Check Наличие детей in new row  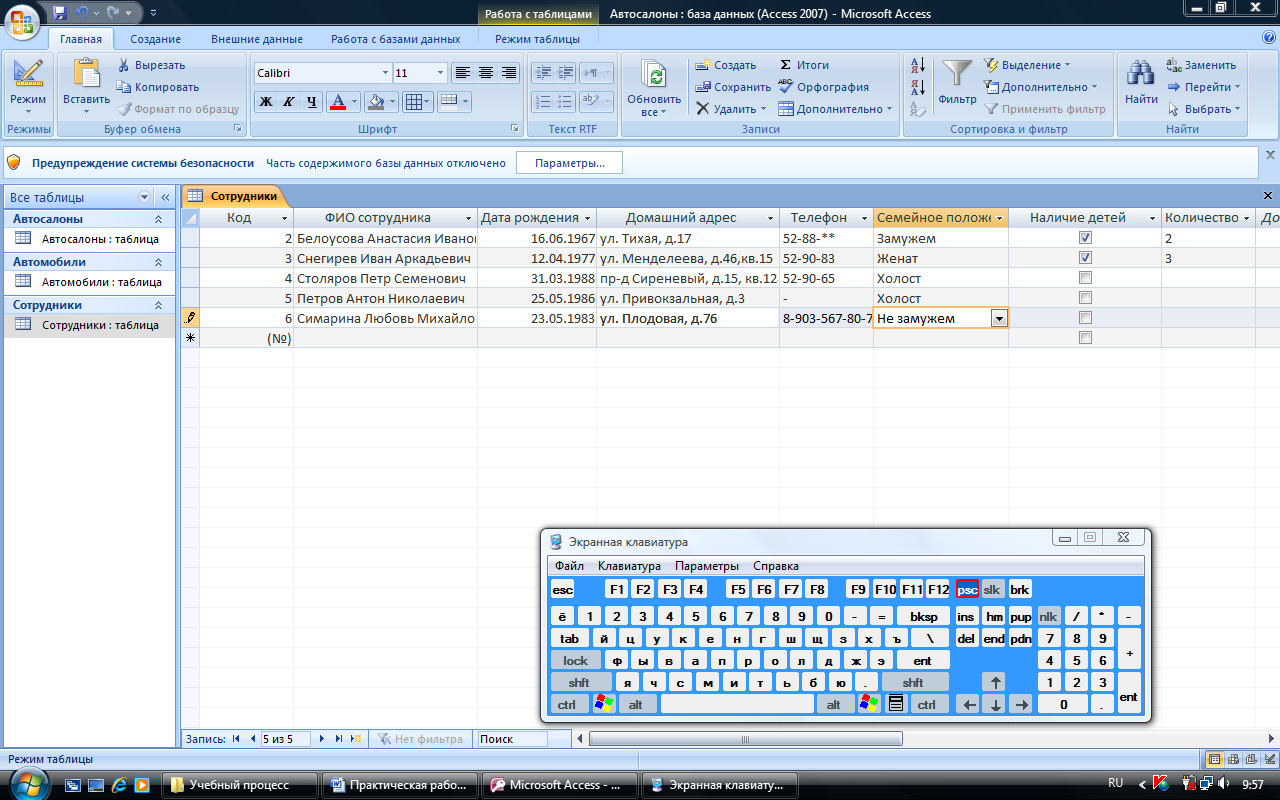[1085, 338]
